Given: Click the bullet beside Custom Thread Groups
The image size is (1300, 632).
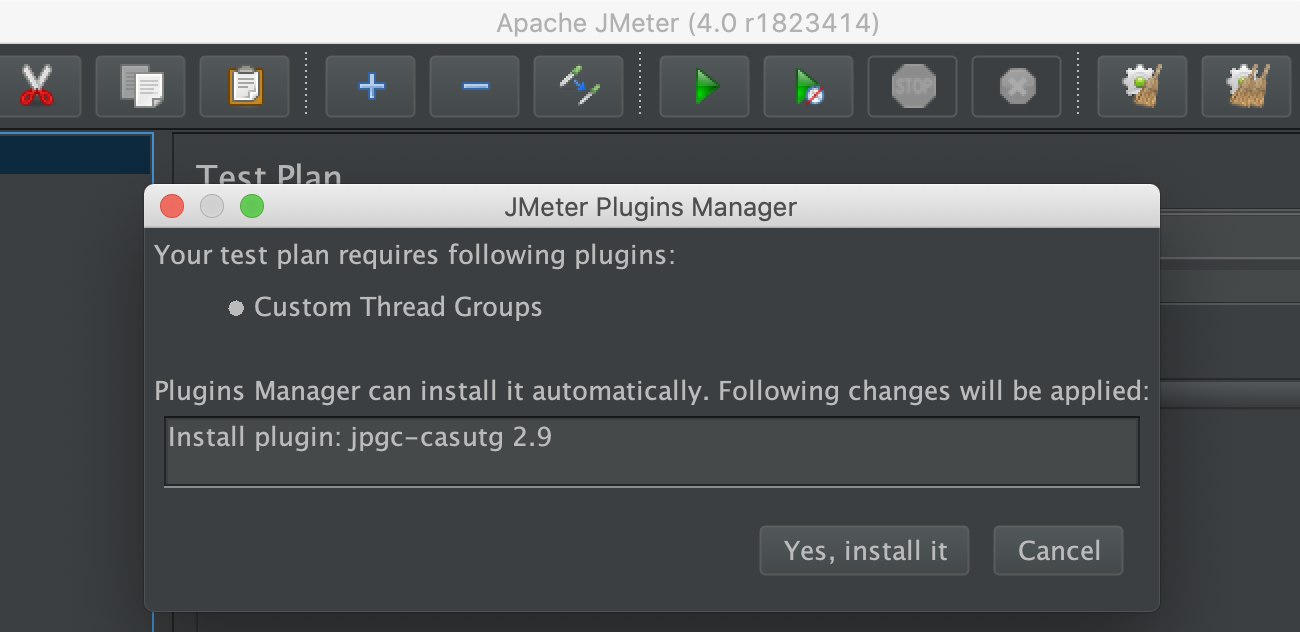Looking at the screenshot, I should pyautogui.click(x=237, y=308).
